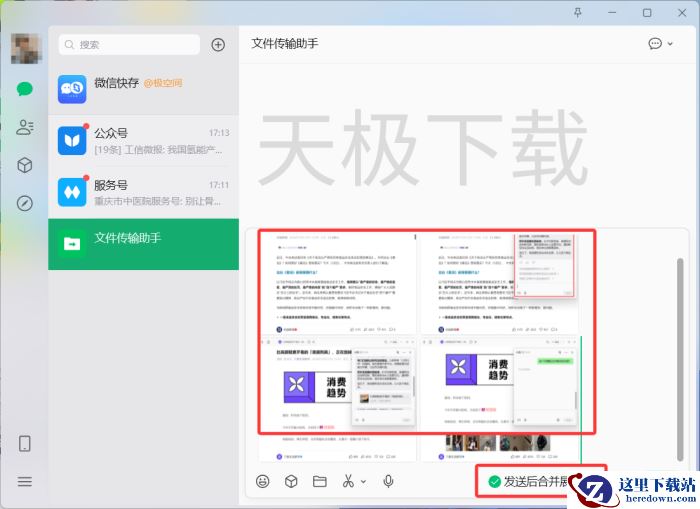Select the top-right pasted screenshot thumbnail
The image size is (700, 509).
point(499,283)
